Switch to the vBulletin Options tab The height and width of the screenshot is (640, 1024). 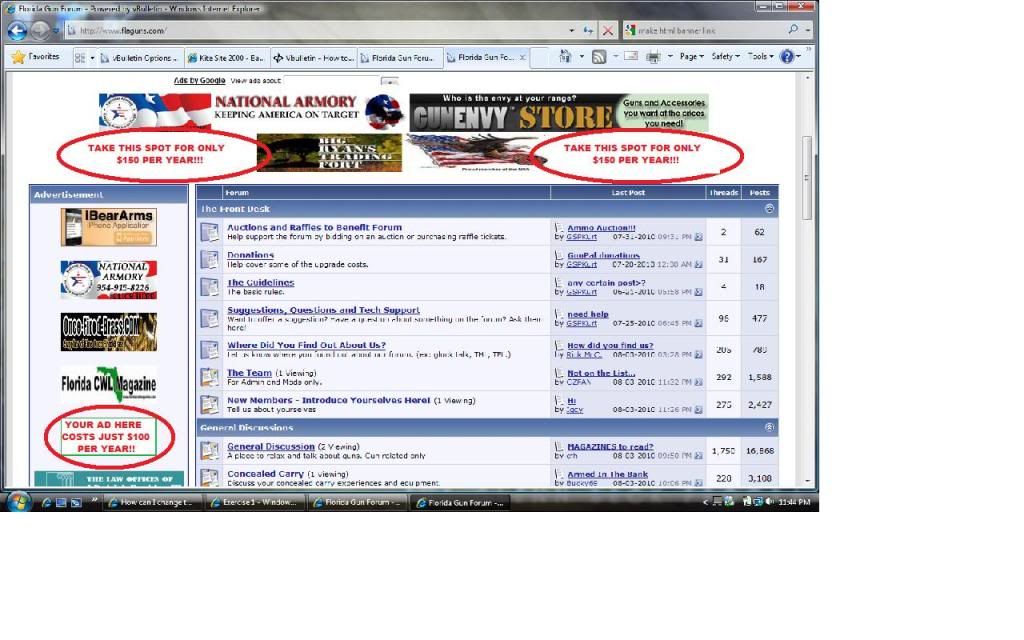point(140,57)
